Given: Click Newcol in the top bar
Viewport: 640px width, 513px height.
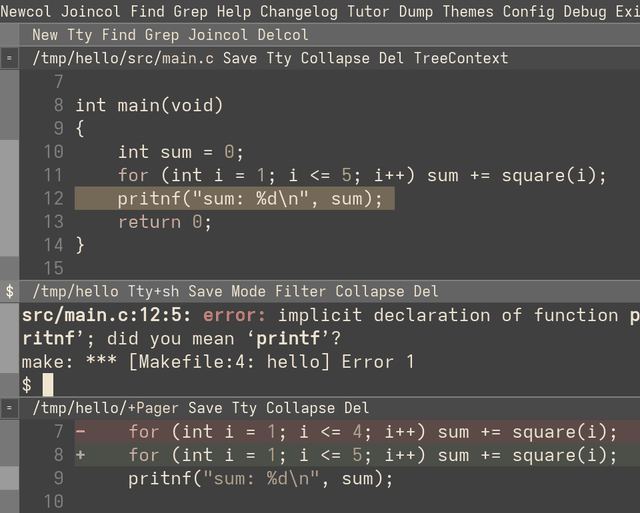Looking at the screenshot, I should click(x=26, y=11).
